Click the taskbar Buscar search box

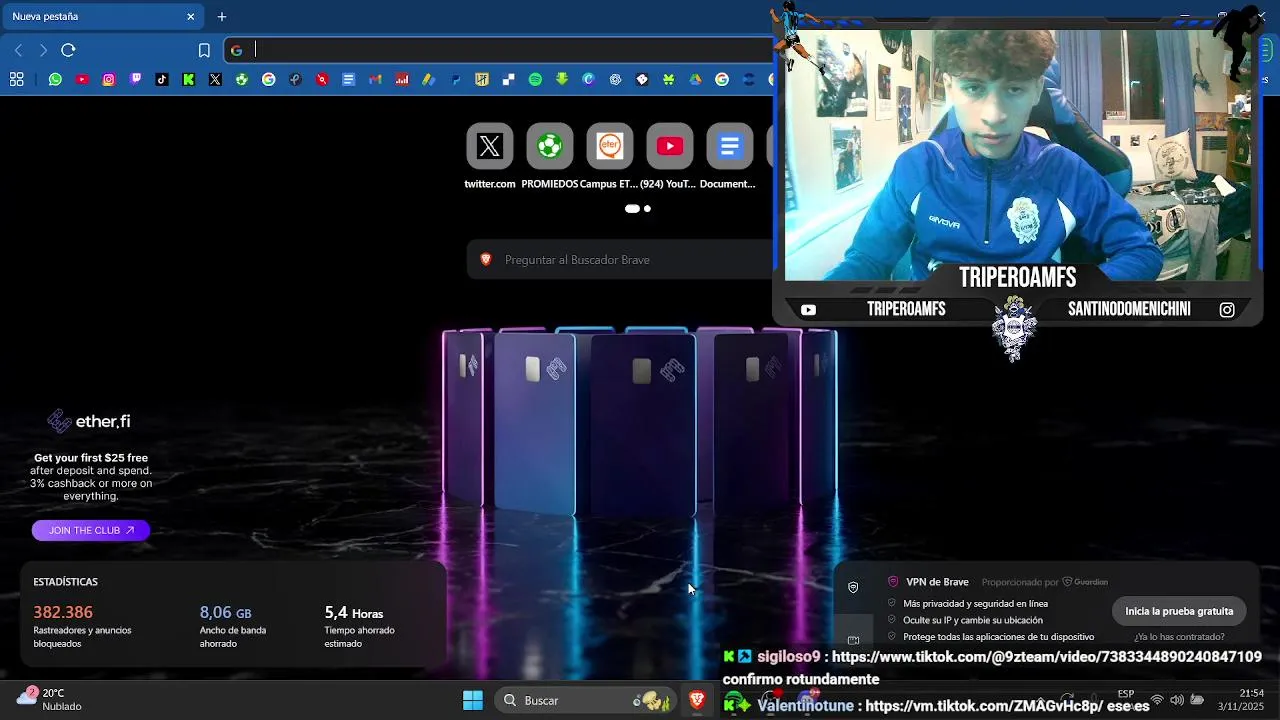tap(585, 700)
